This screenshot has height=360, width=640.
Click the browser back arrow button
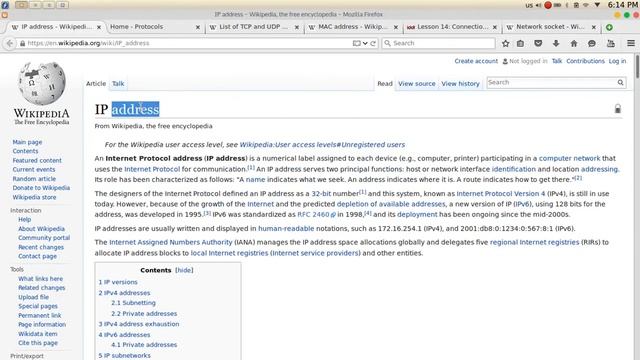(x=10, y=43)
